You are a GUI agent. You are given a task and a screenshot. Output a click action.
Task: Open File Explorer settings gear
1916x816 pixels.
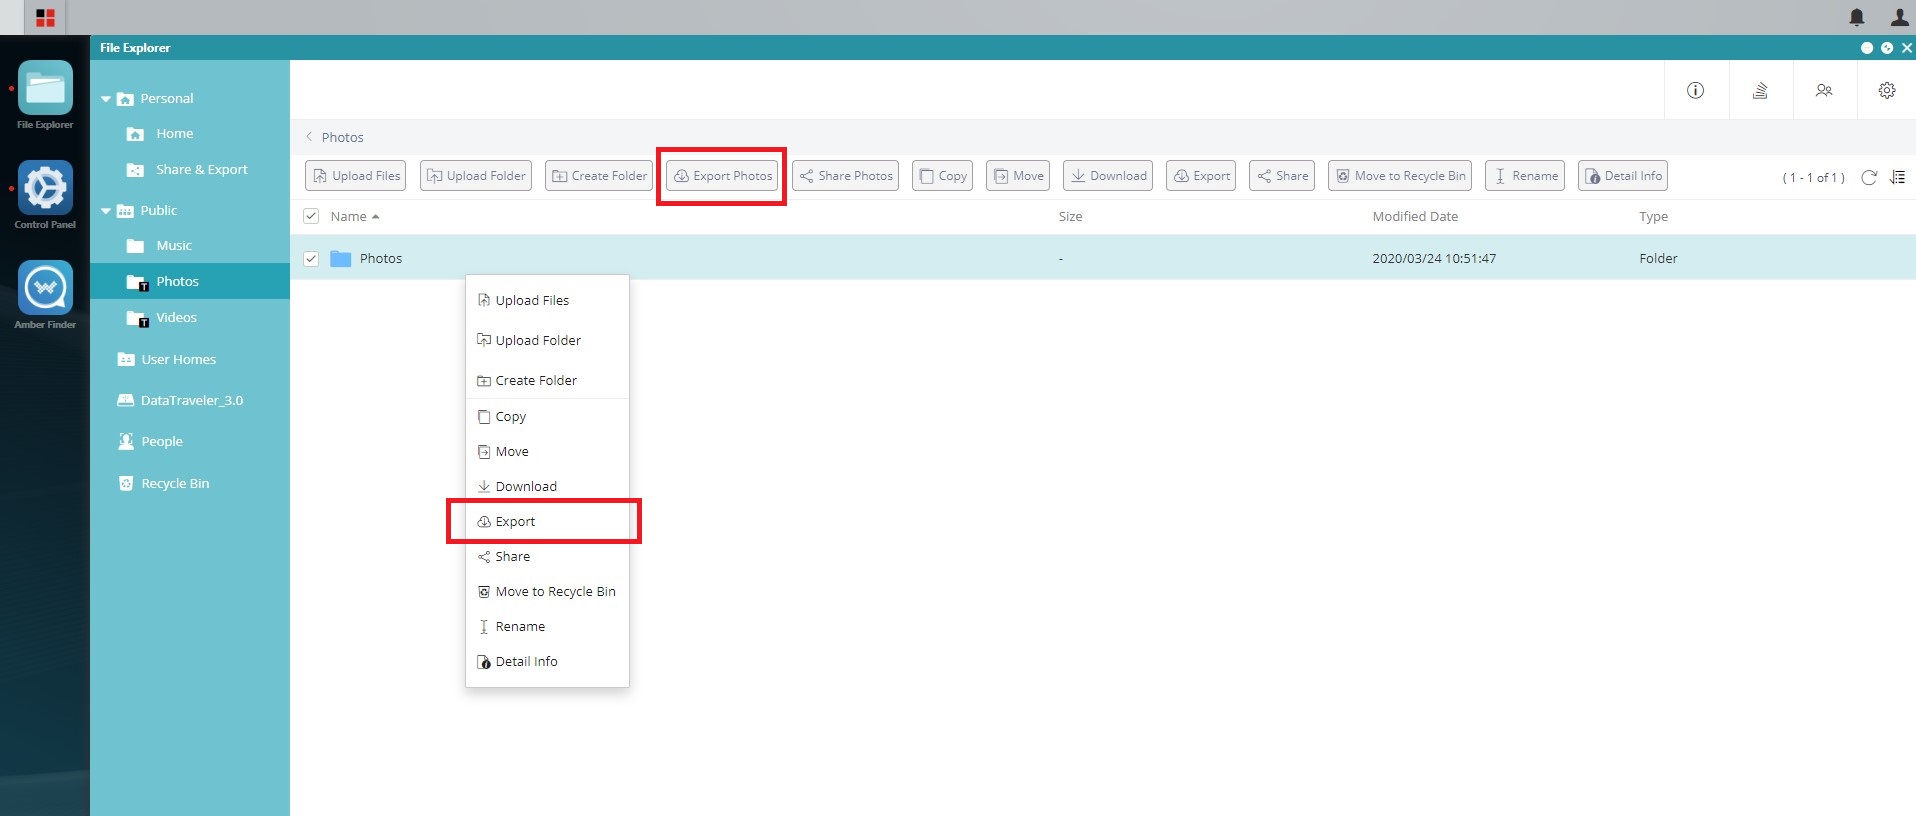pyautogui.click(x=1887, y=90)
